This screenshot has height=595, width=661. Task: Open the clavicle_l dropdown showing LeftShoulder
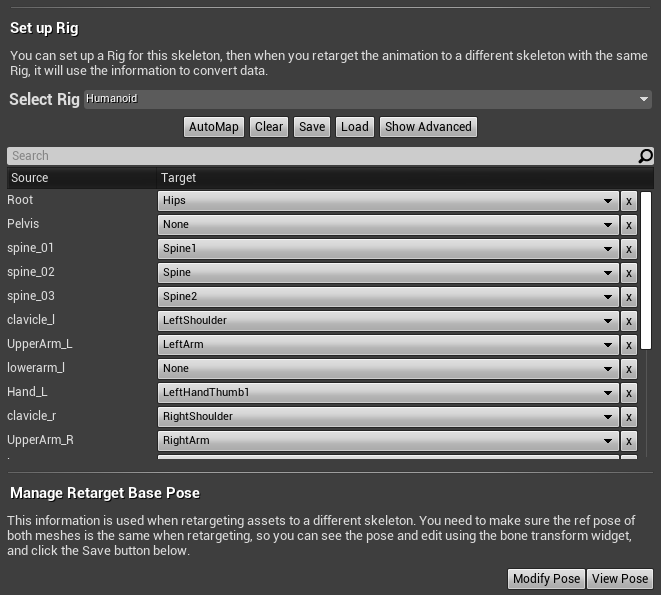388,321
